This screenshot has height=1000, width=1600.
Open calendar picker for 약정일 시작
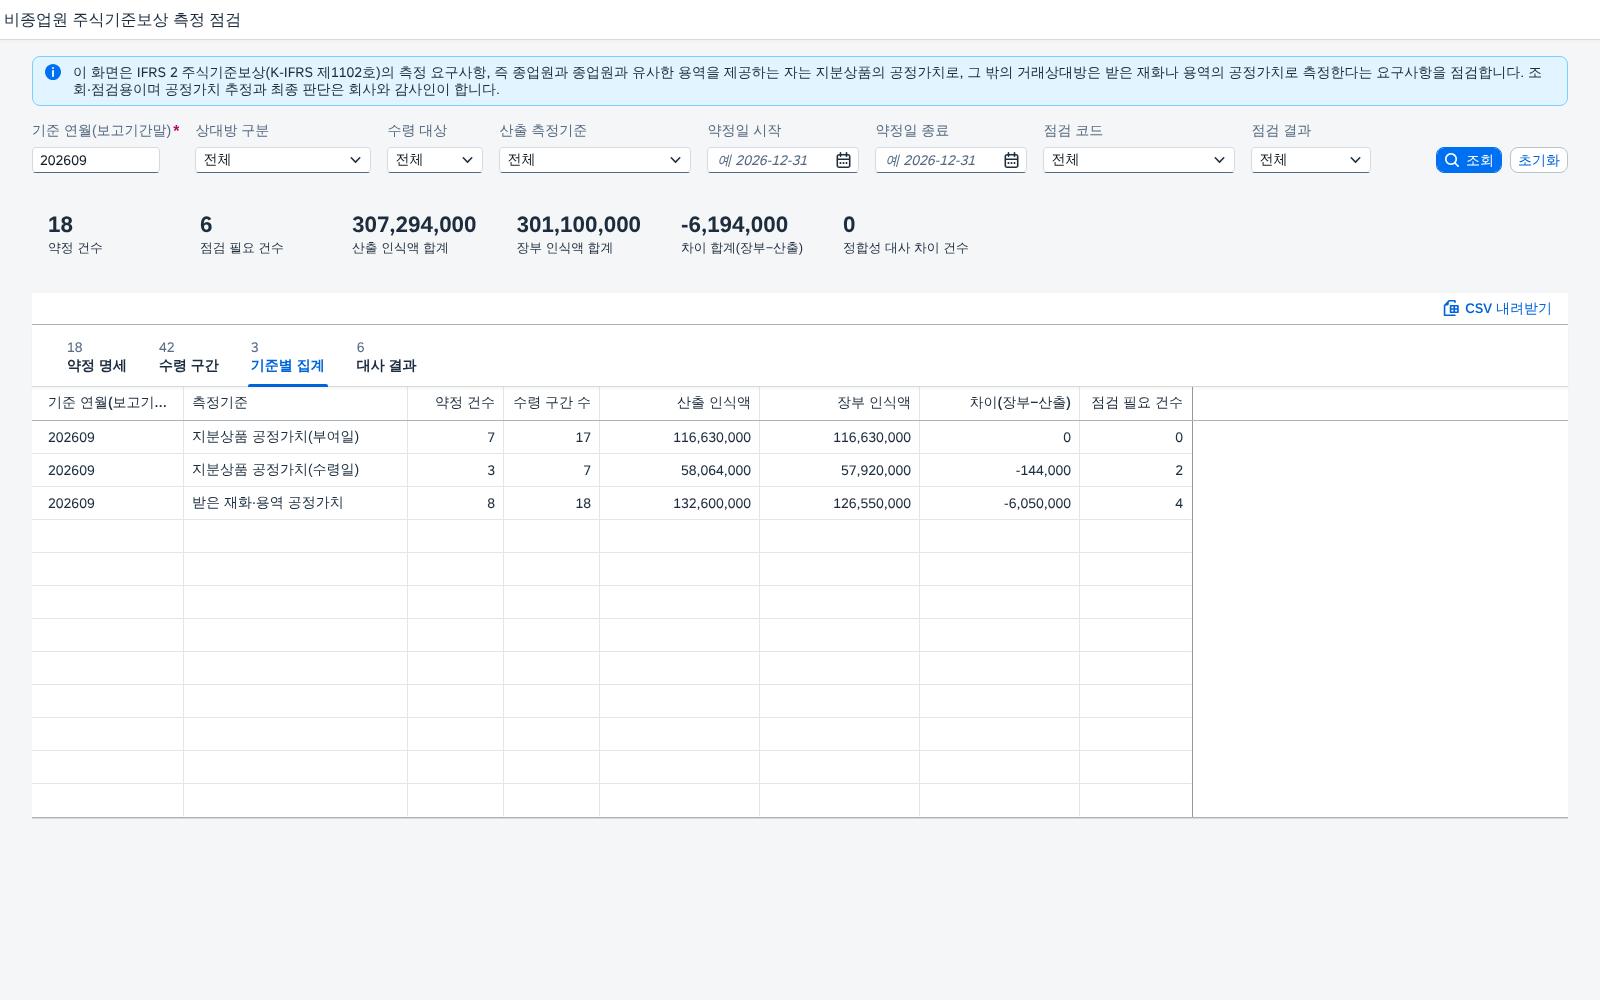[x=843, y=160]
